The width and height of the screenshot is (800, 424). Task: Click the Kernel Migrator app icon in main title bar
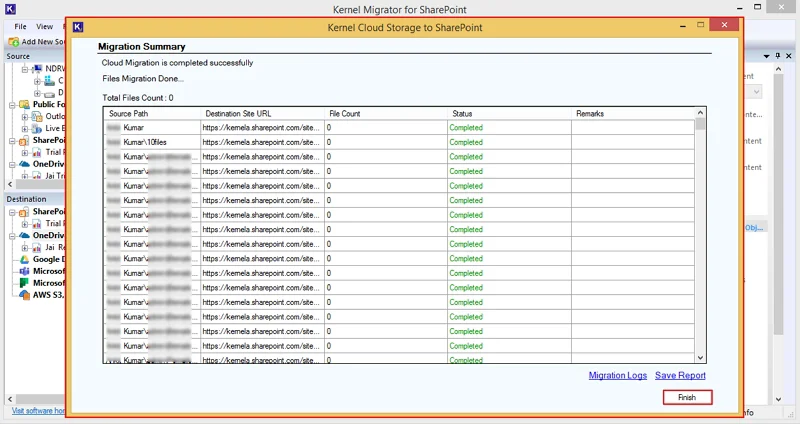tap(10, 9)
